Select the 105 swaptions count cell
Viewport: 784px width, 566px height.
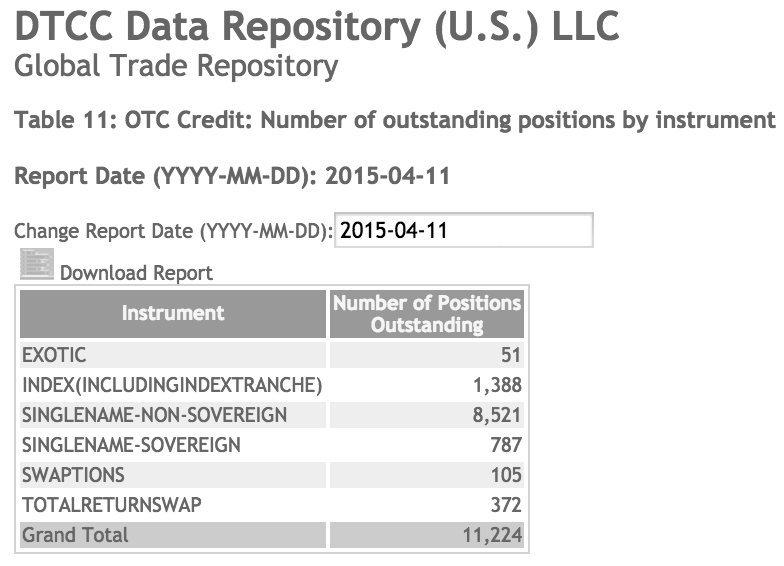pyautogui.click(x=426, y=475)
